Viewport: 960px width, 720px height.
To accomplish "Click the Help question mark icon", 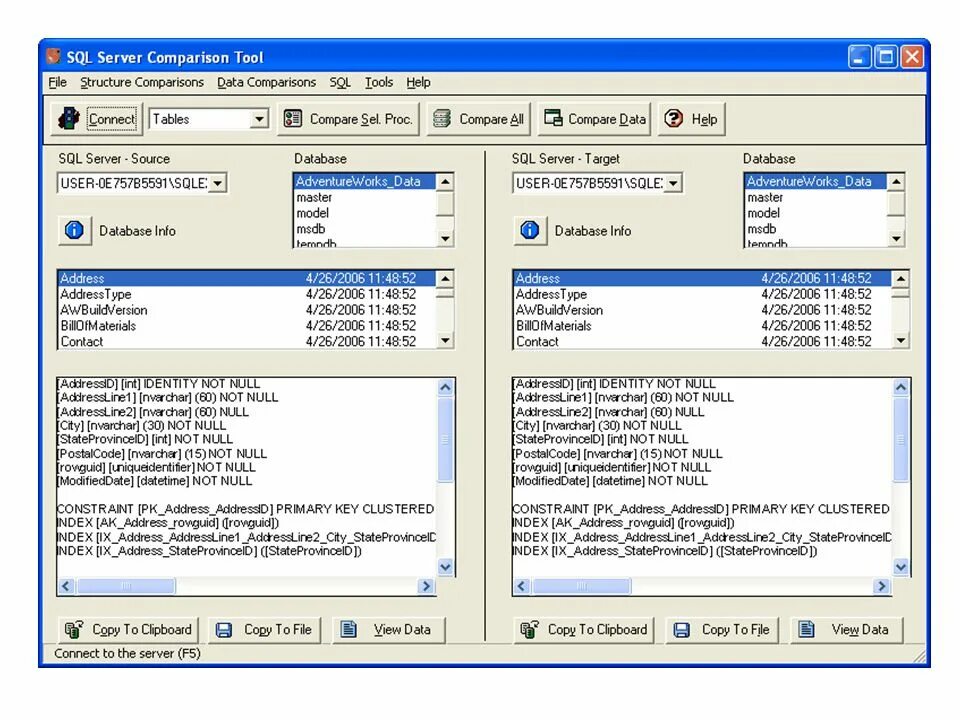I will (x=673, y=119).
